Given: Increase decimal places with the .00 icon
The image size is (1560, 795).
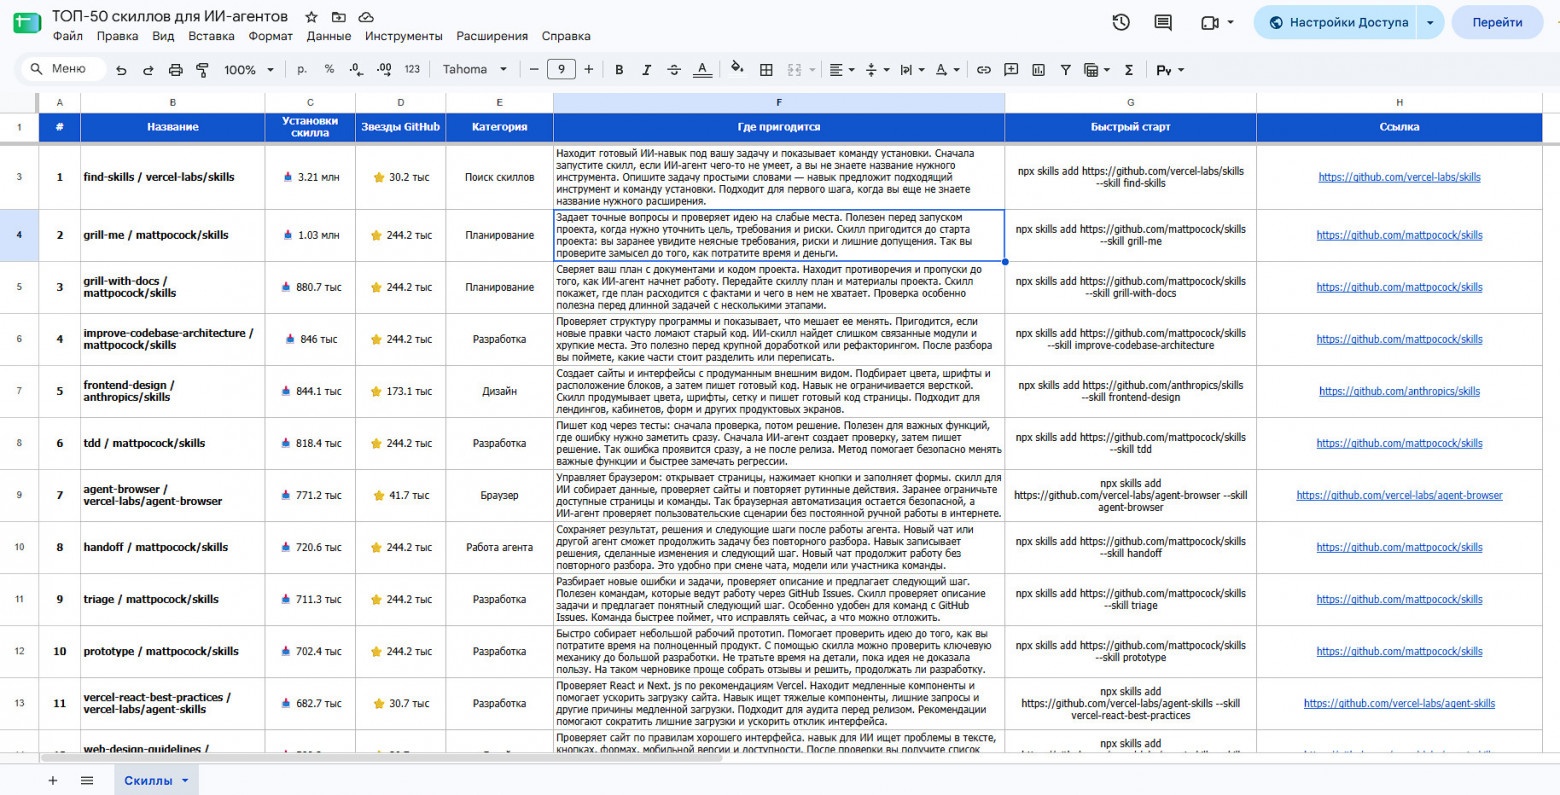Looking at the screenshot, I should pyautogui.click(x=384, y=70).
